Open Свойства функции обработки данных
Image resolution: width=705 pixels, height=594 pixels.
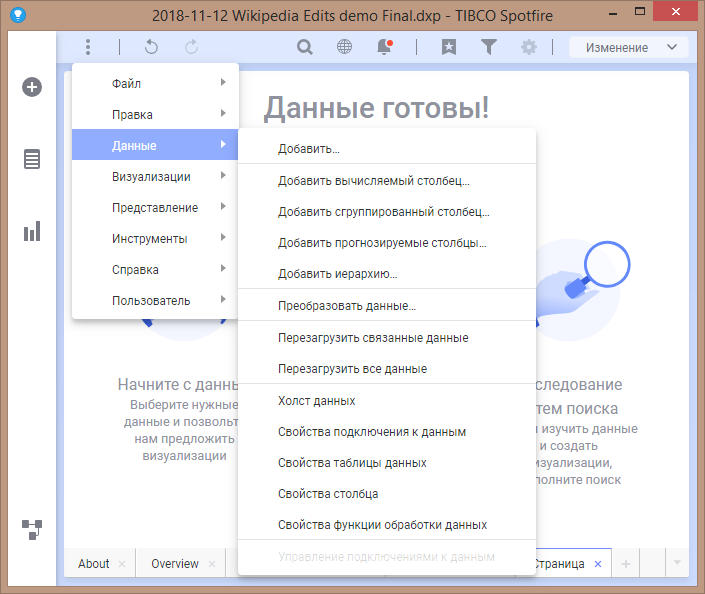tap(387, 524)
